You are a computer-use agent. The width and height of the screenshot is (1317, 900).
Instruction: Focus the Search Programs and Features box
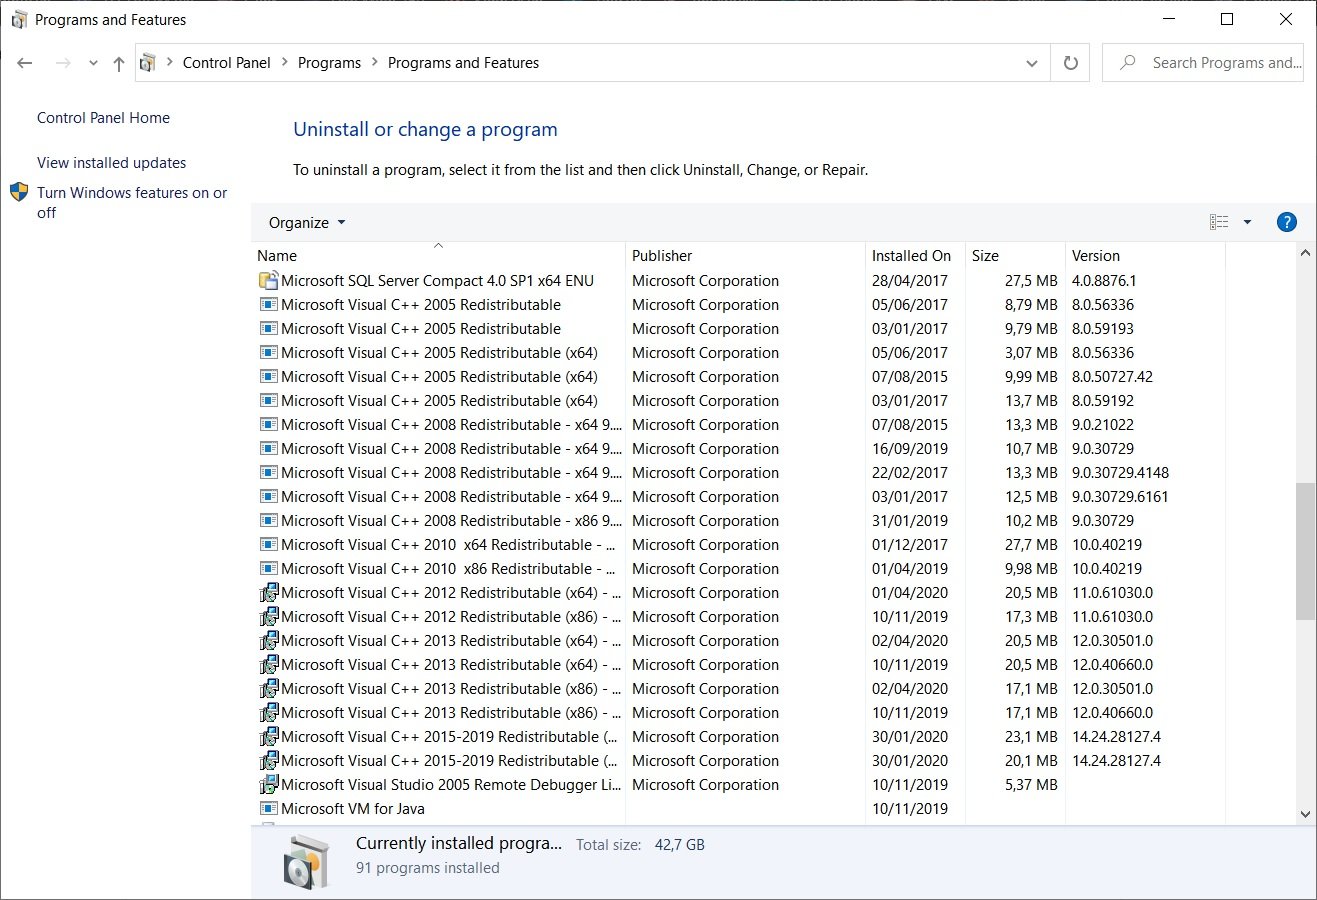click(x=1203, y=63)
